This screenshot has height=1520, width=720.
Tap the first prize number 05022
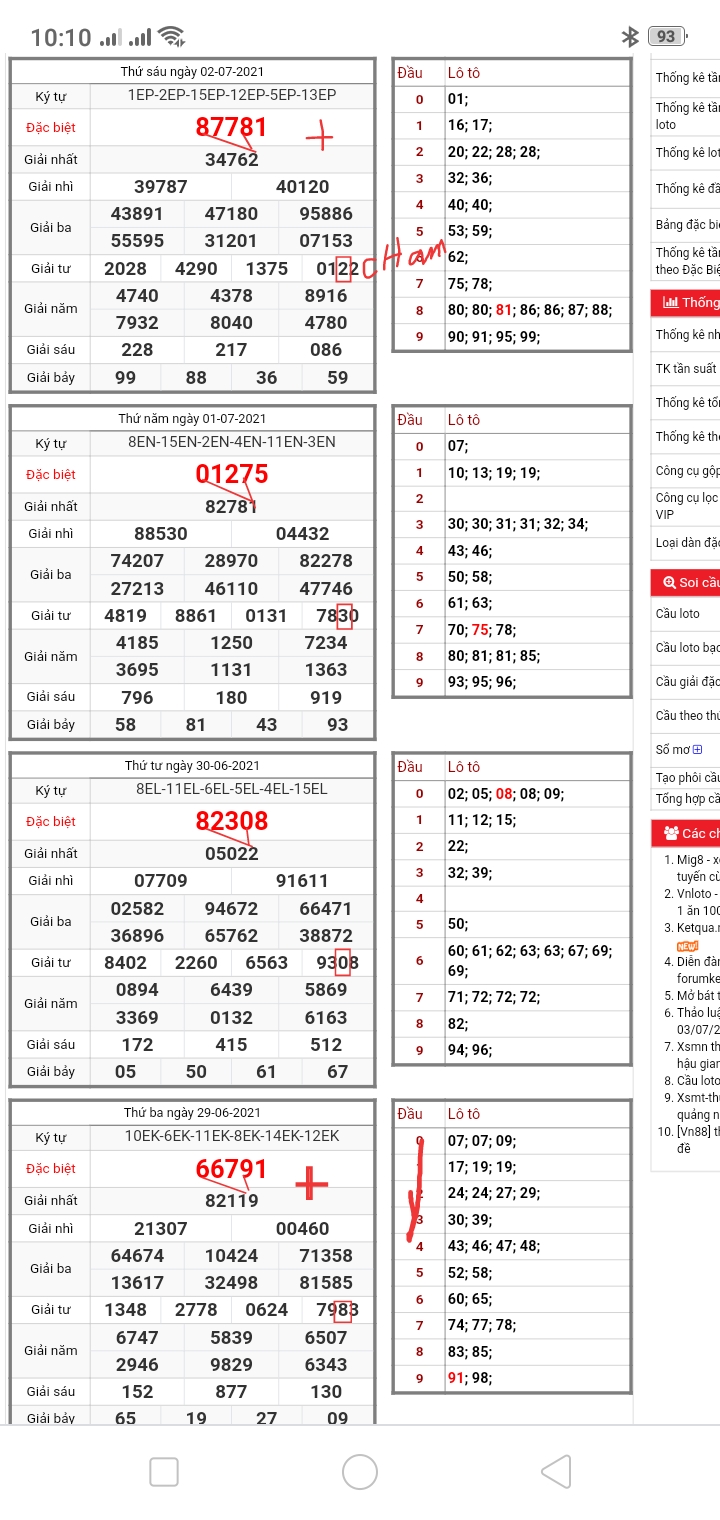(x=232, y=853)
